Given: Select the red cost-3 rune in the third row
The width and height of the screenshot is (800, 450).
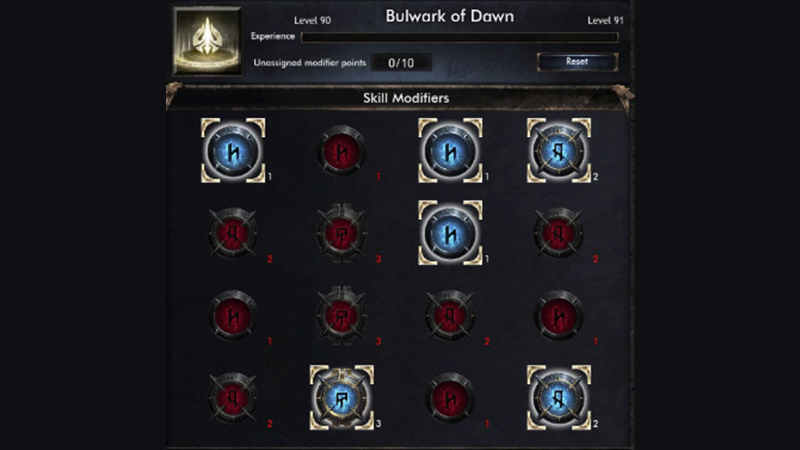Looking at the screenshot, I should point(341,315).
